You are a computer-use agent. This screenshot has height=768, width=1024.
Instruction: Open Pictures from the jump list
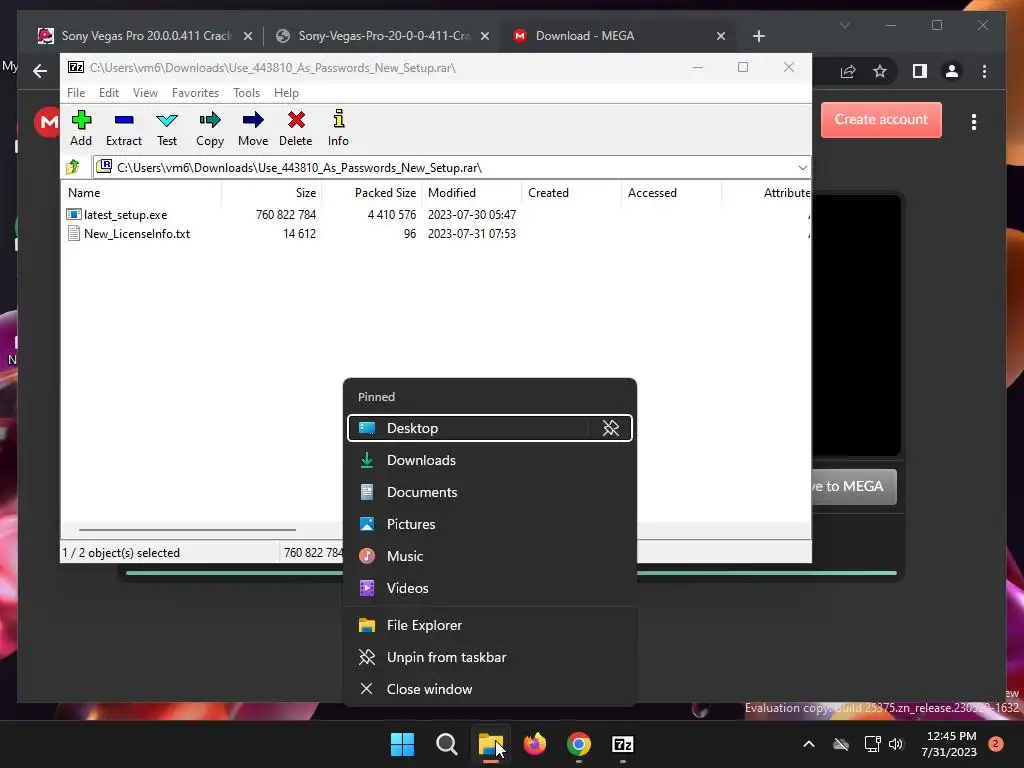490,524
